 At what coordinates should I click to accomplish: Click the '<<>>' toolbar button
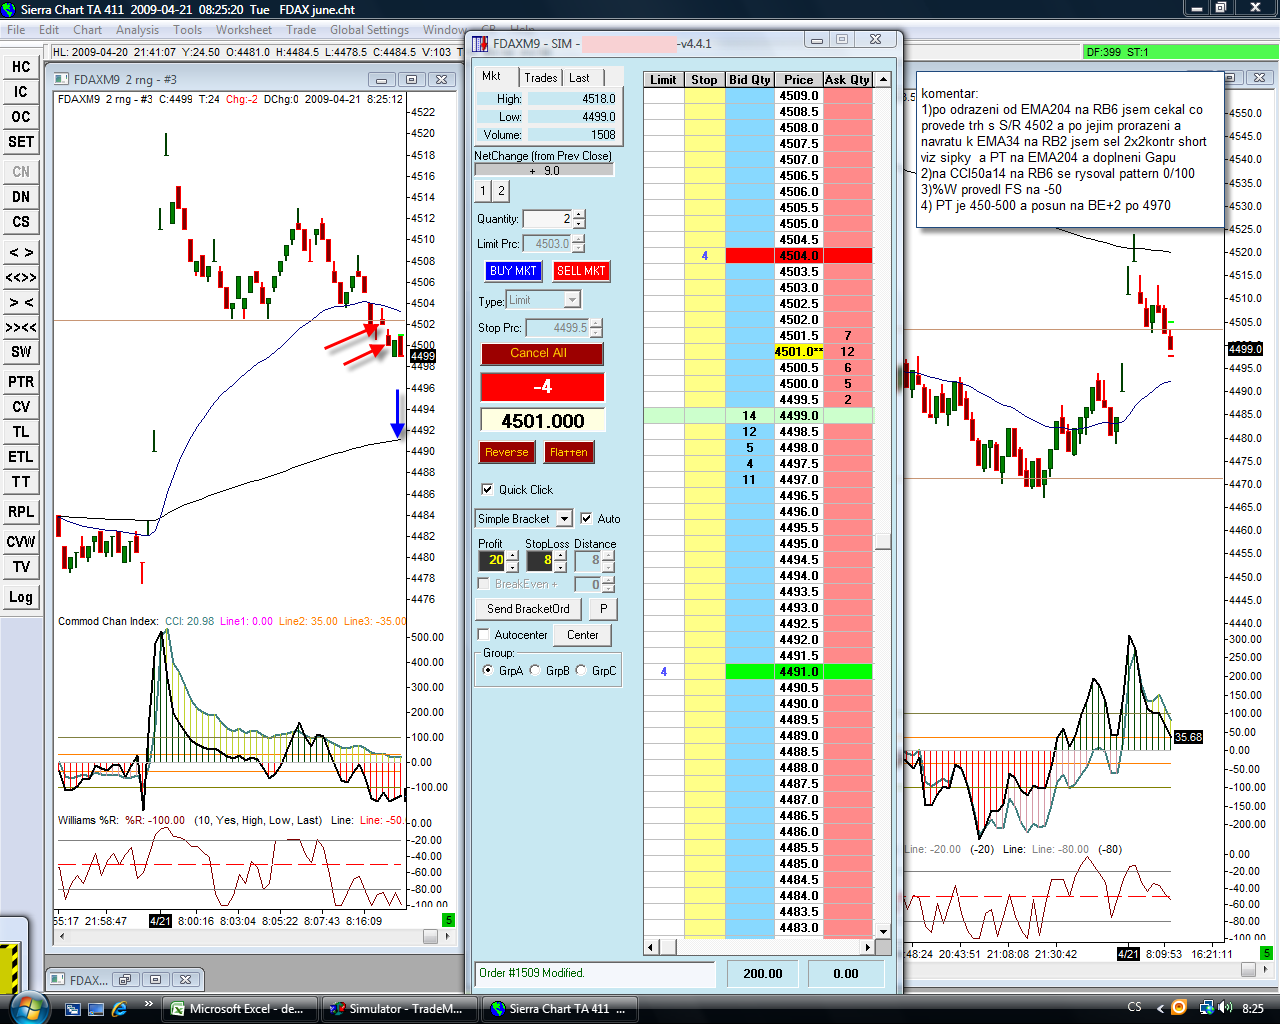(21, 277)
